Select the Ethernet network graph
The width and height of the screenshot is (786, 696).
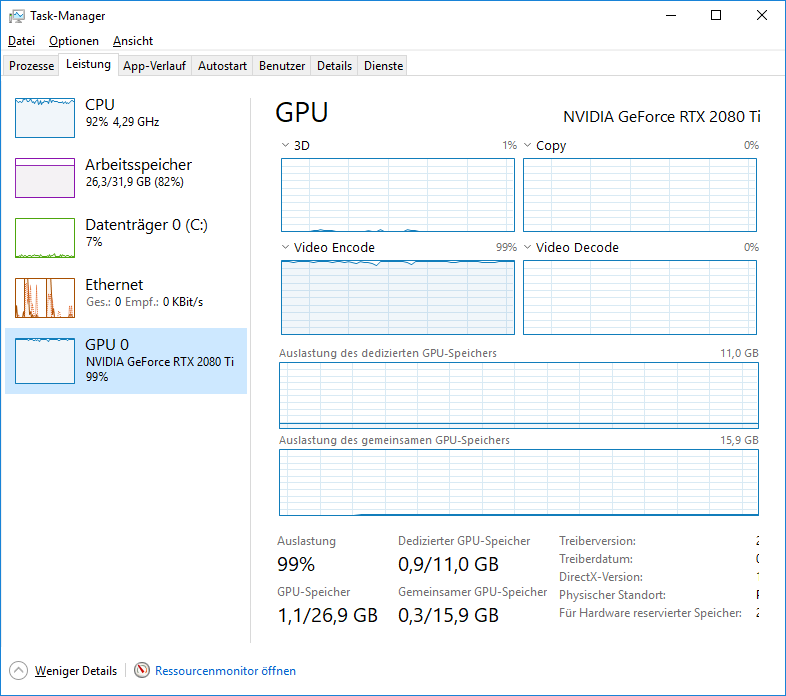pyautogui.click(x=45, y=298)
